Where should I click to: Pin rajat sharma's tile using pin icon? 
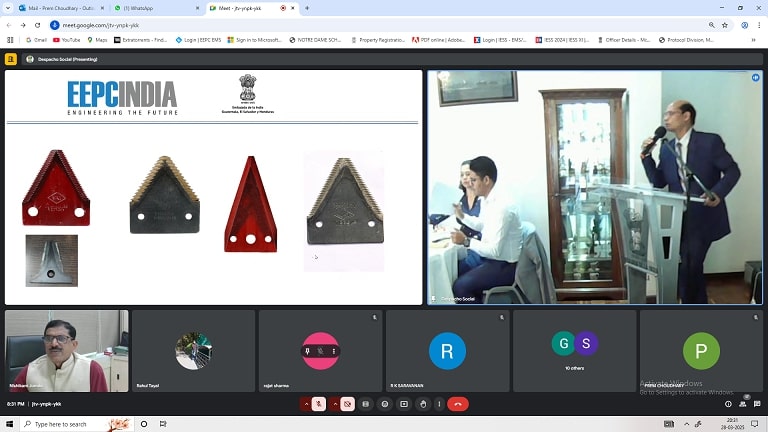tap(307, 351)
